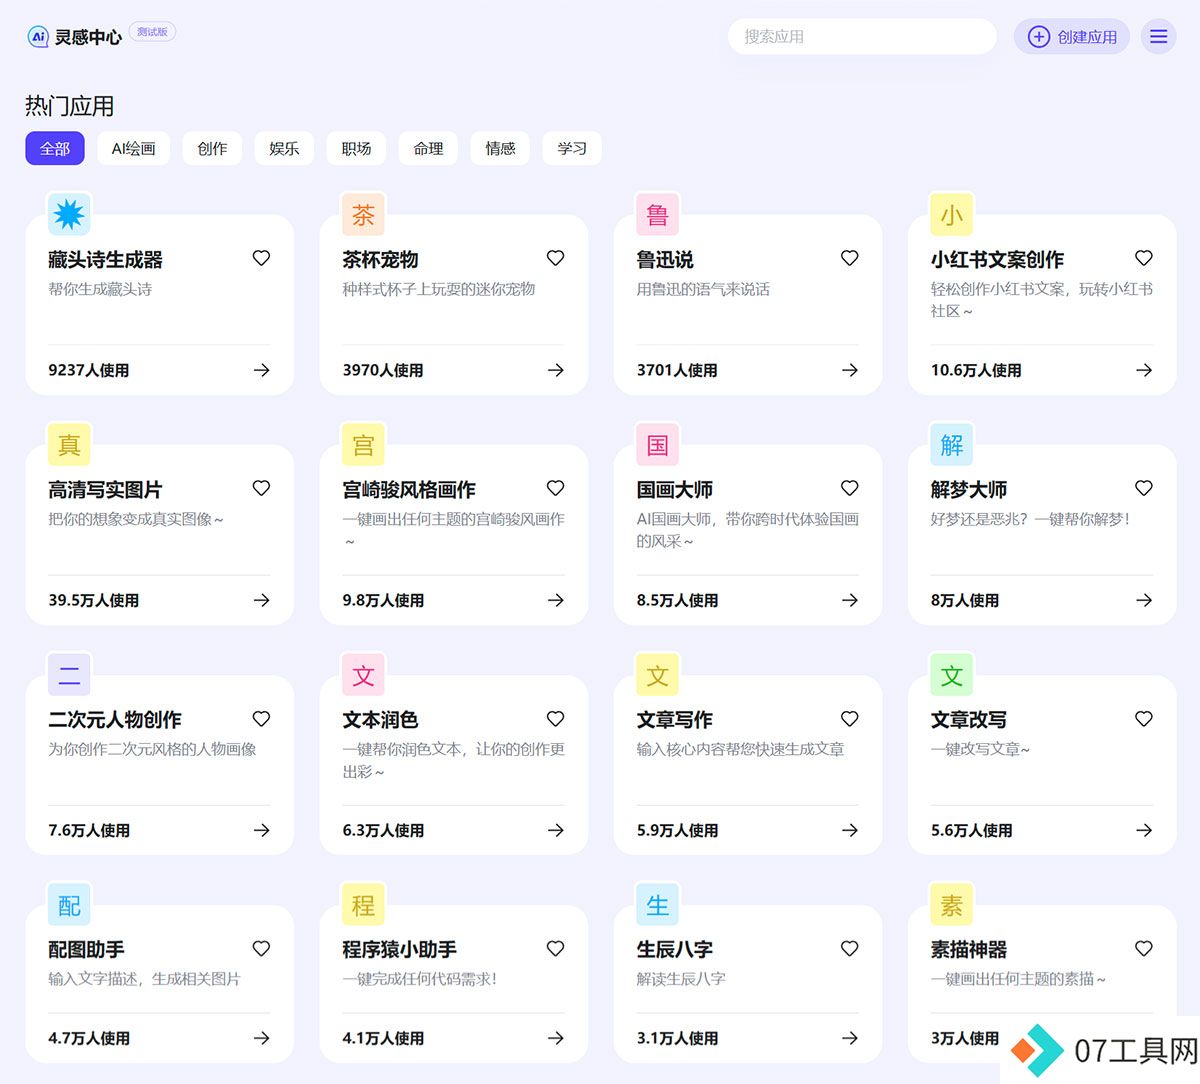Screen dimensions: 1200x1084
Task: Favorite 高清写实图片 with the heart
Action: pyautogui.click(x=261, y=488)
